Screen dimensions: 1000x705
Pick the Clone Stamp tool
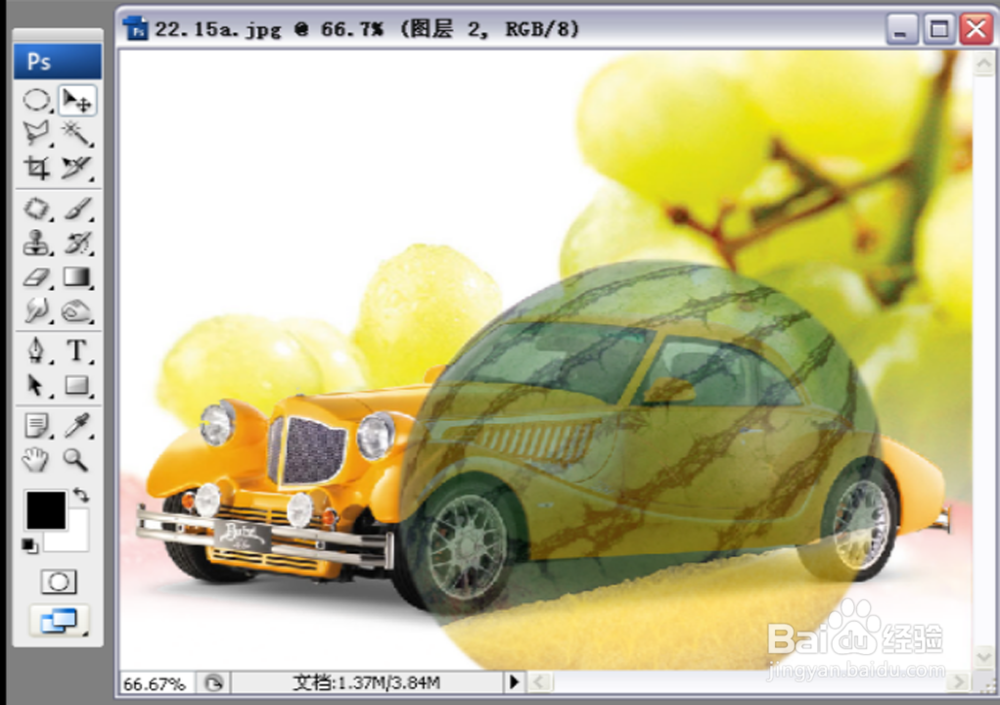(x=37, y=242)
